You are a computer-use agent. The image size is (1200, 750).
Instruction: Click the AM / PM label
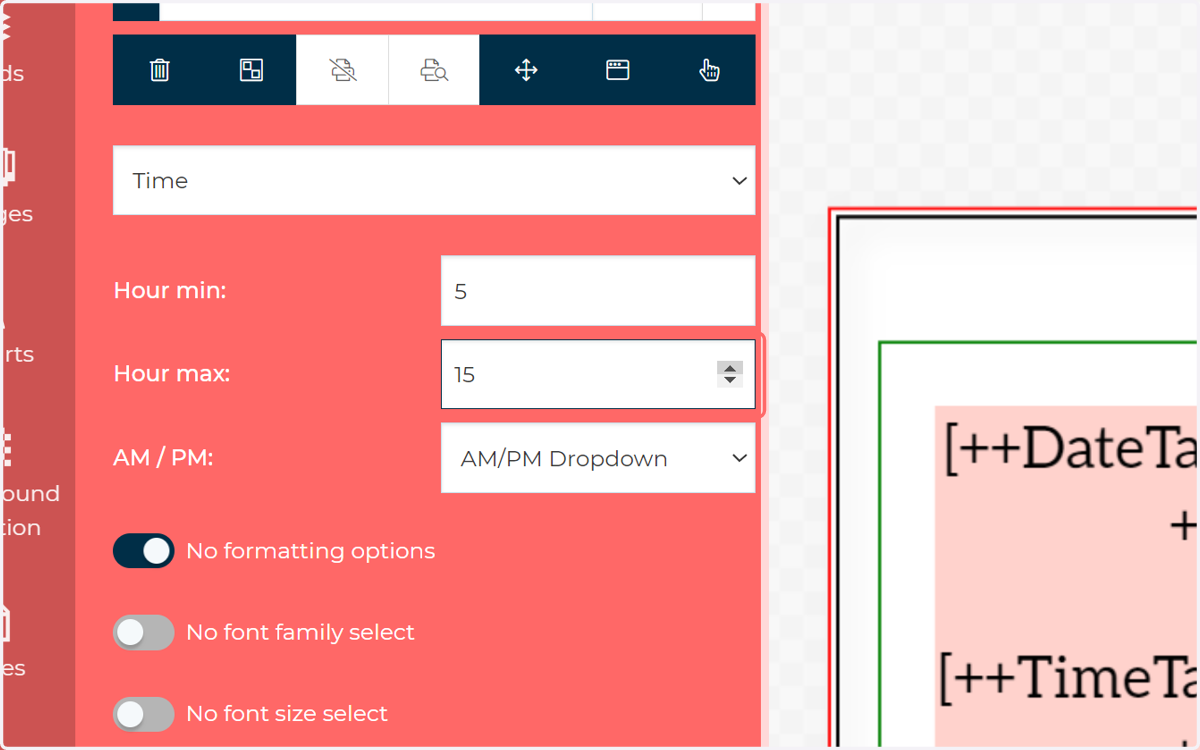click(164, 458)
